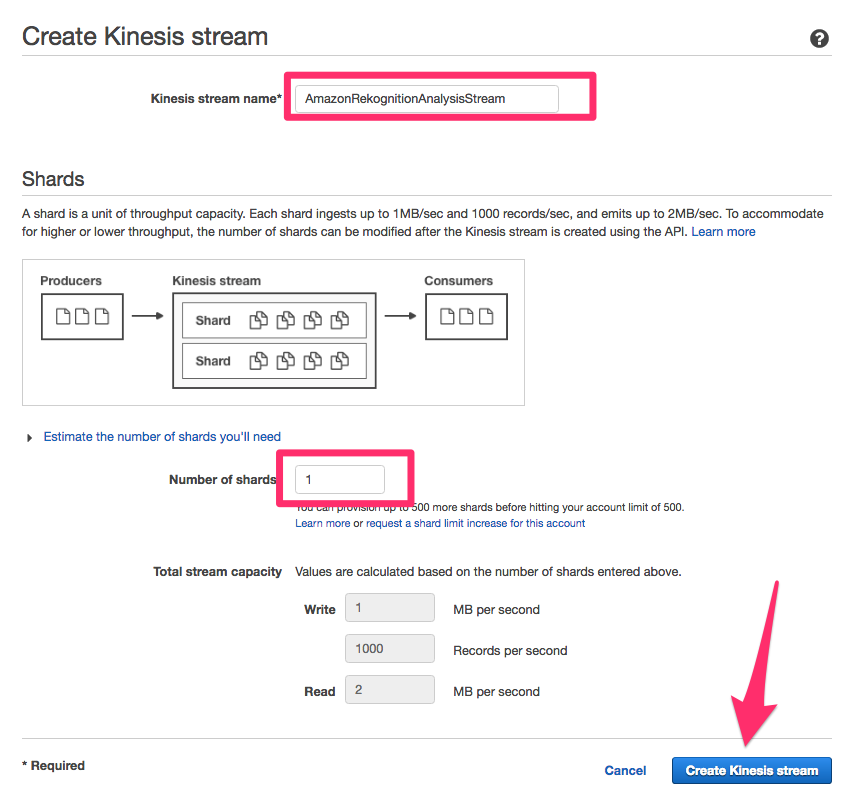
Task: Click the arrow between Producers and Kinesis stream
Action: [146, 316]
